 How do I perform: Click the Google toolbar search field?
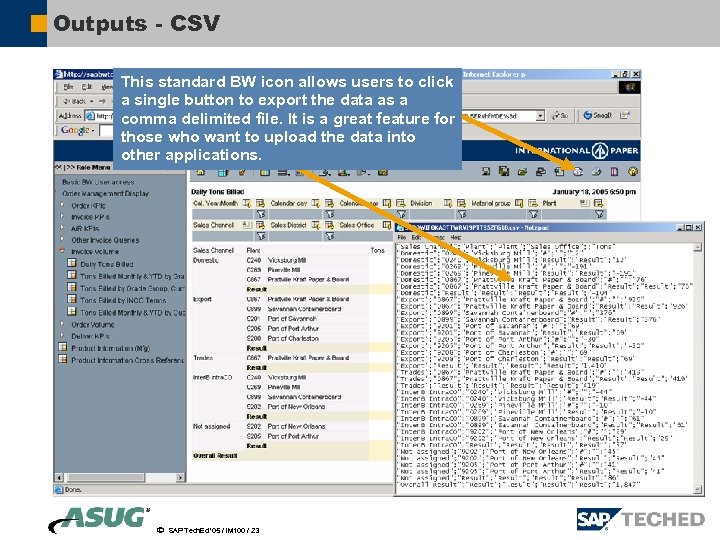[x=106, y=131]
